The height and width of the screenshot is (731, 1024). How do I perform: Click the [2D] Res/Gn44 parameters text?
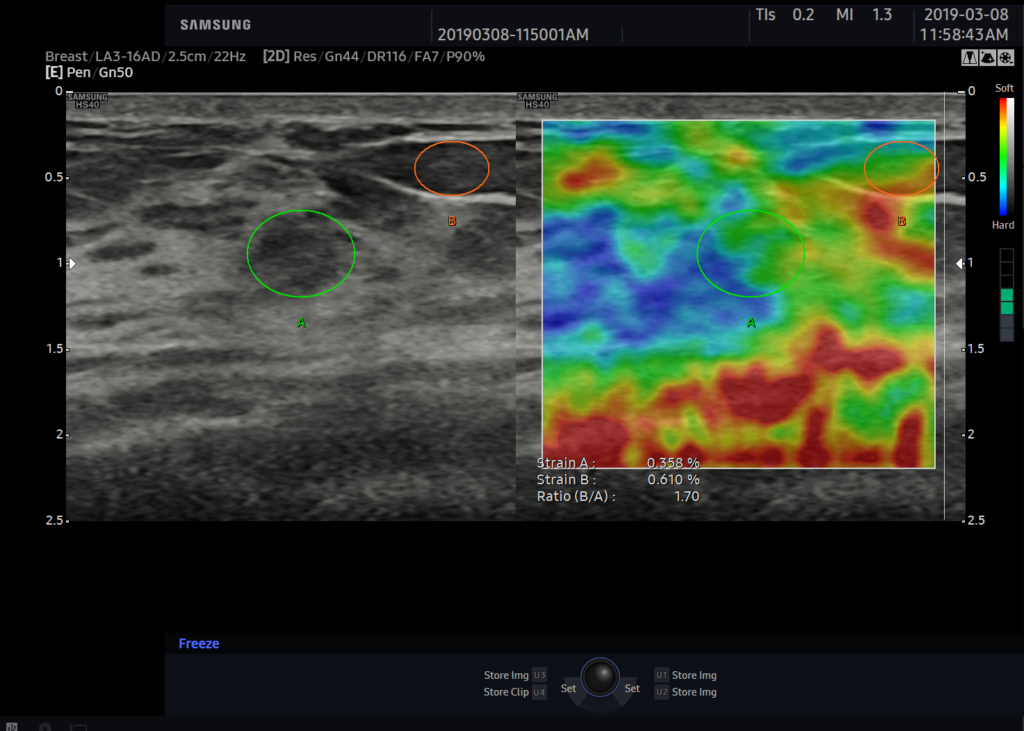(x=374, y=56)
